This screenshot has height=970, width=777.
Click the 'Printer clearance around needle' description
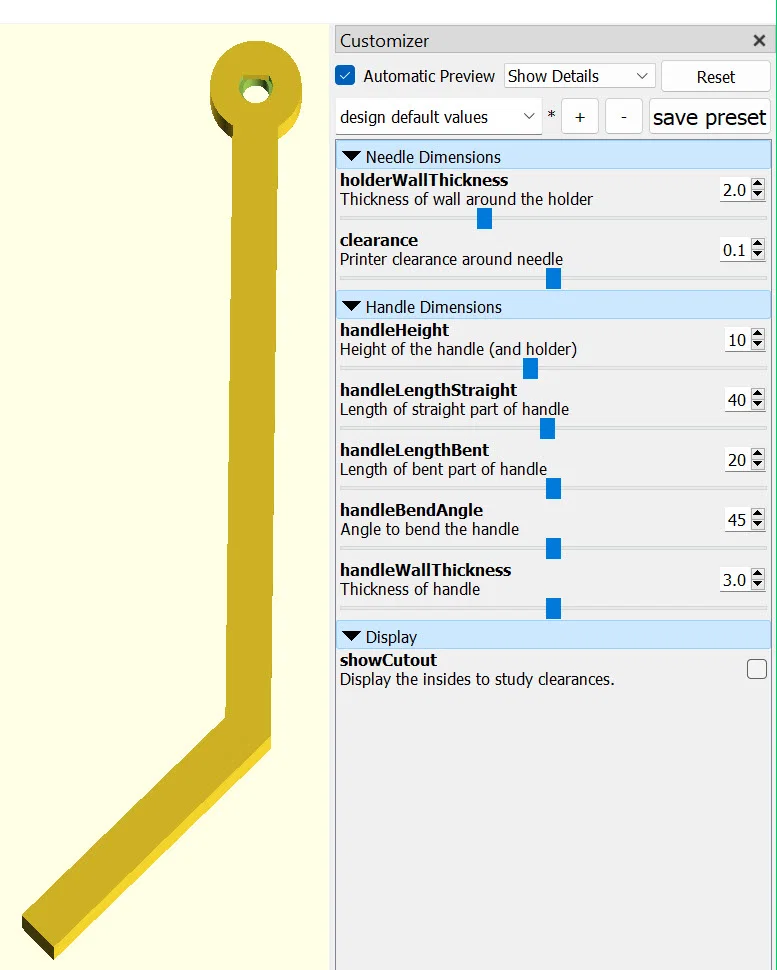(x=451, y=259)
